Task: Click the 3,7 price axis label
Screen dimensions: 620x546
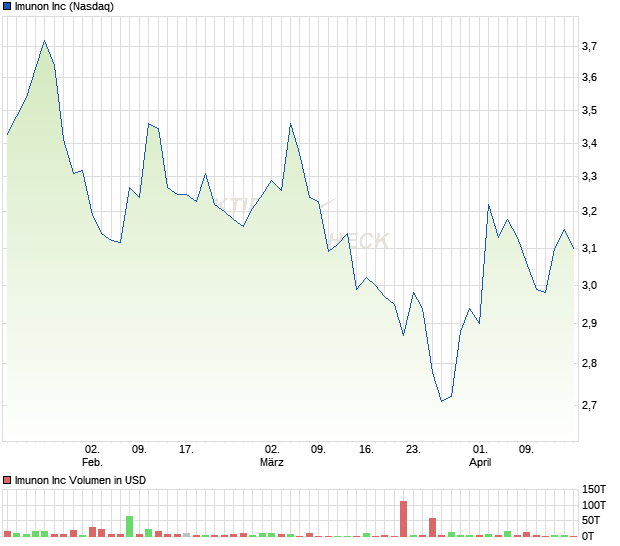Action: (589, 46)
